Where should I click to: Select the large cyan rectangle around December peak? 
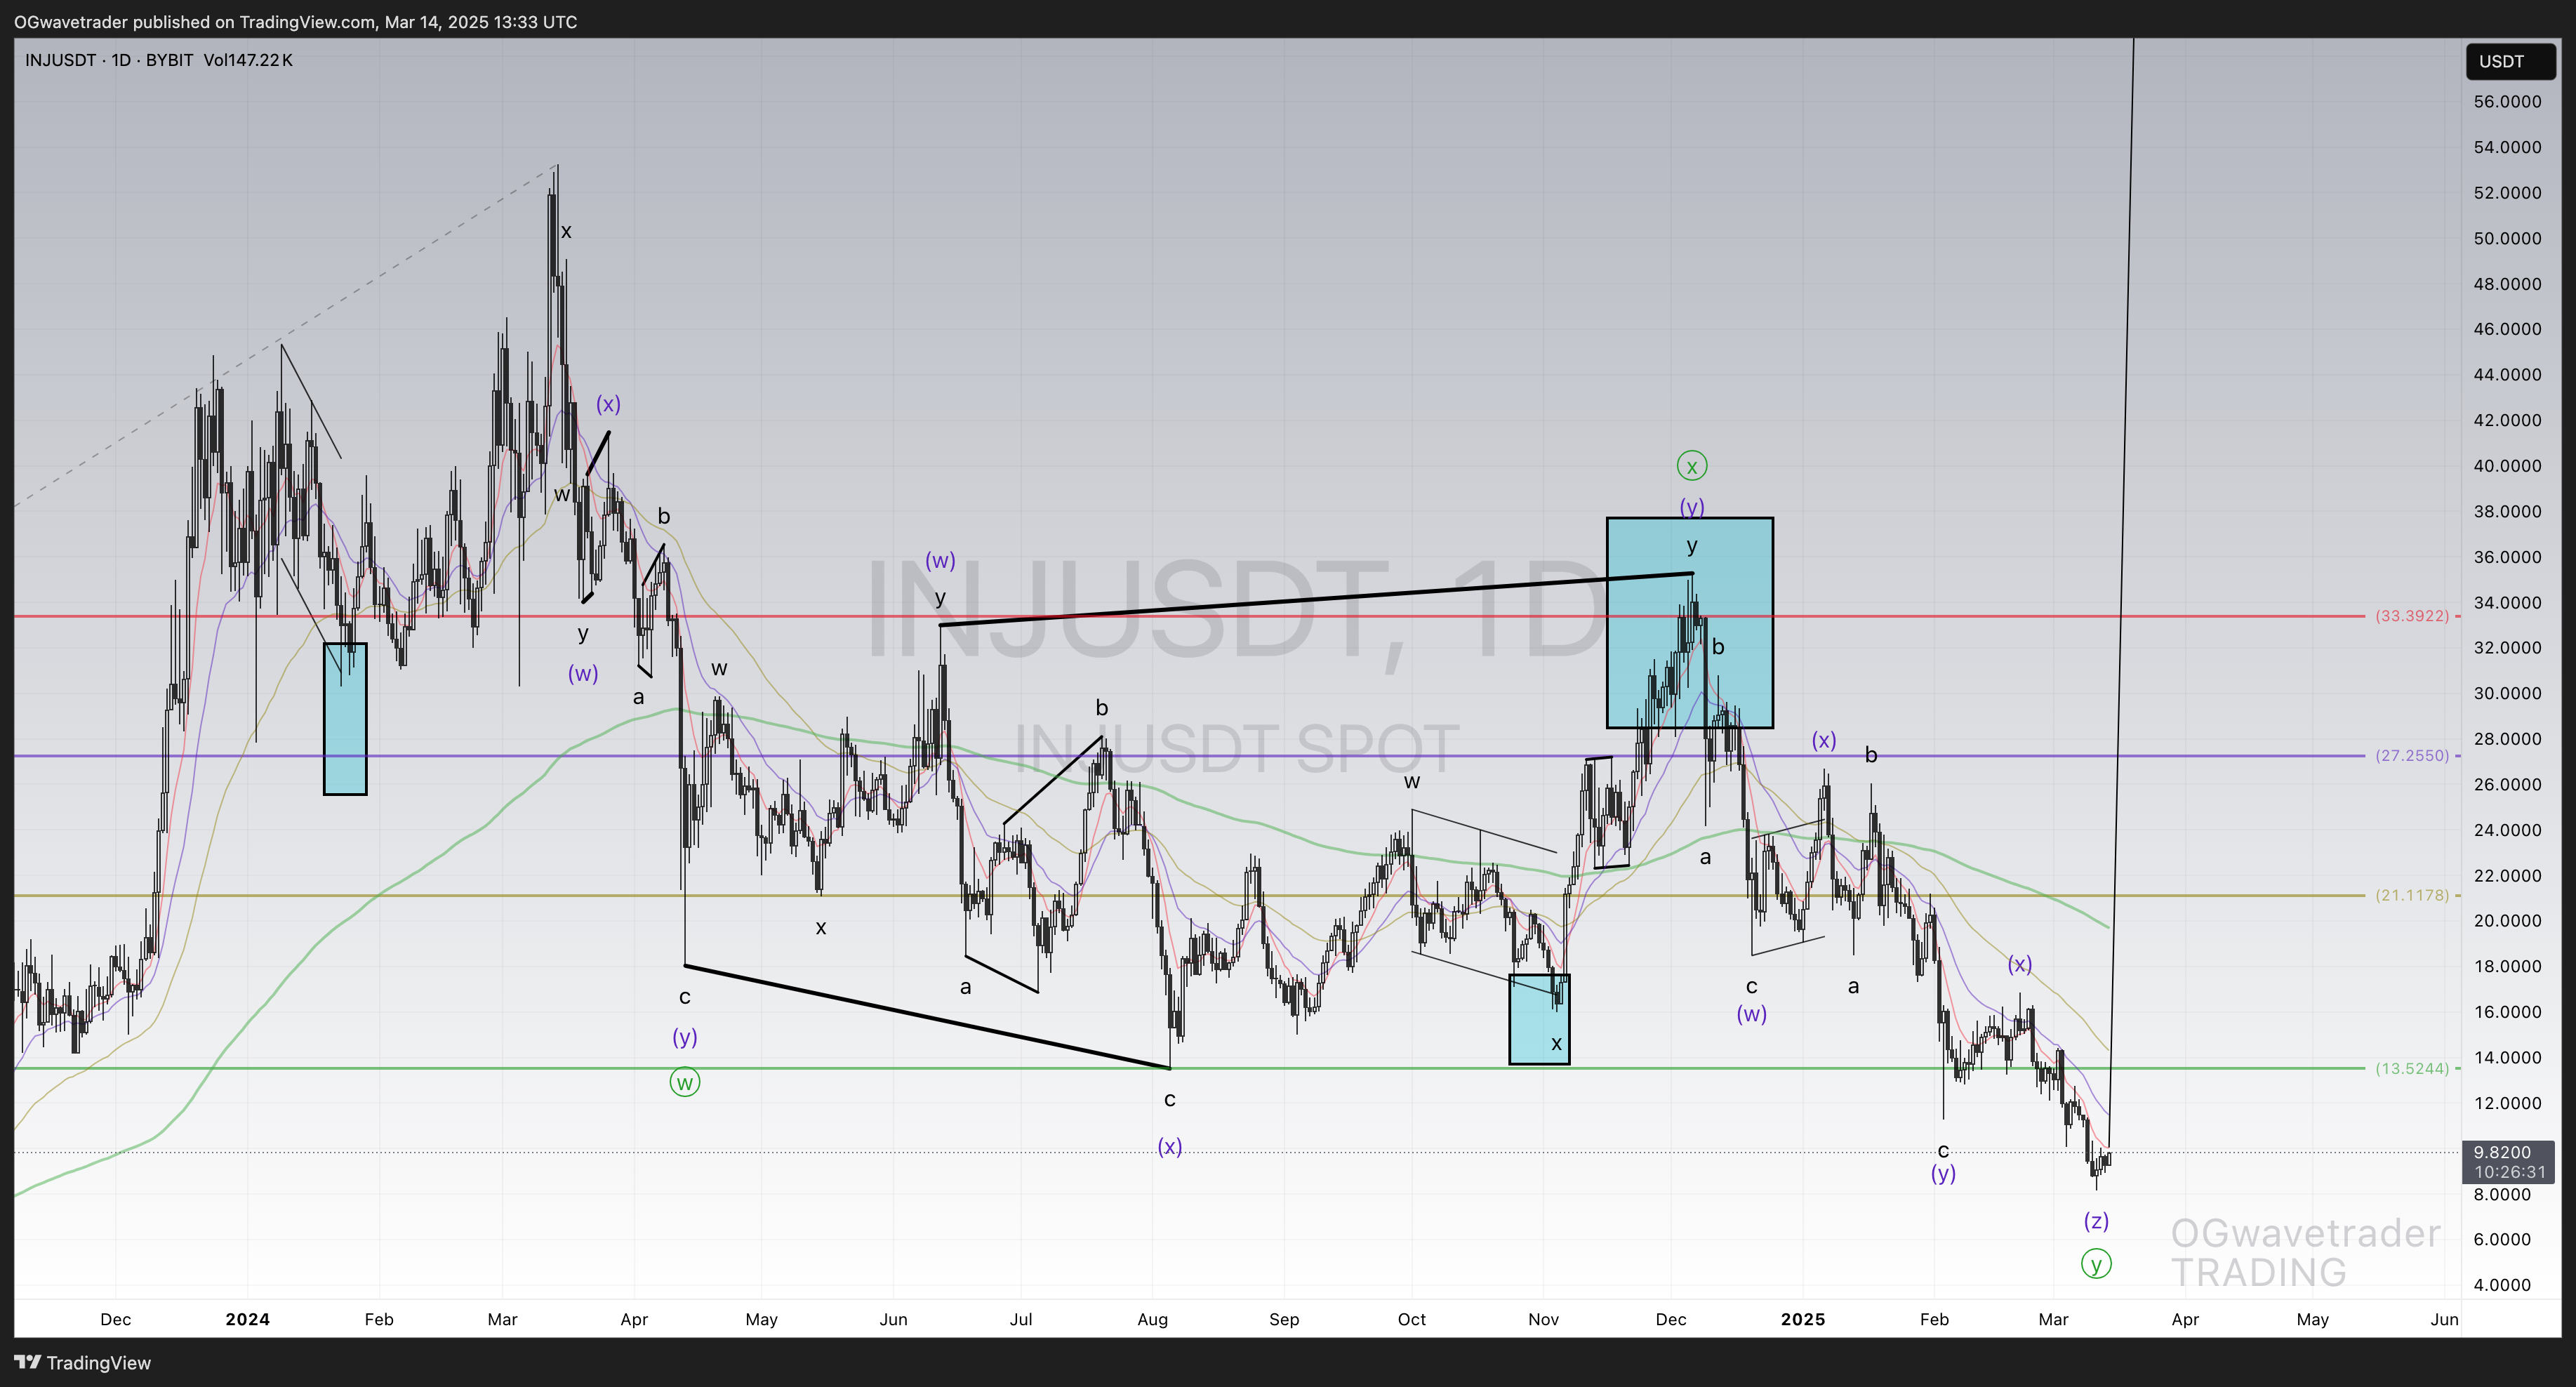(x=1690, y=623)
